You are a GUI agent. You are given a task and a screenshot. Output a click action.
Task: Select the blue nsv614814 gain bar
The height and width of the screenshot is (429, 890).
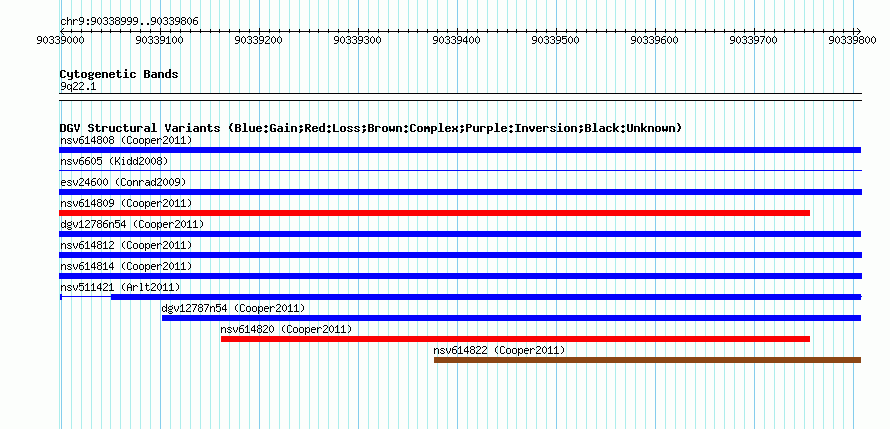(460, 276)
